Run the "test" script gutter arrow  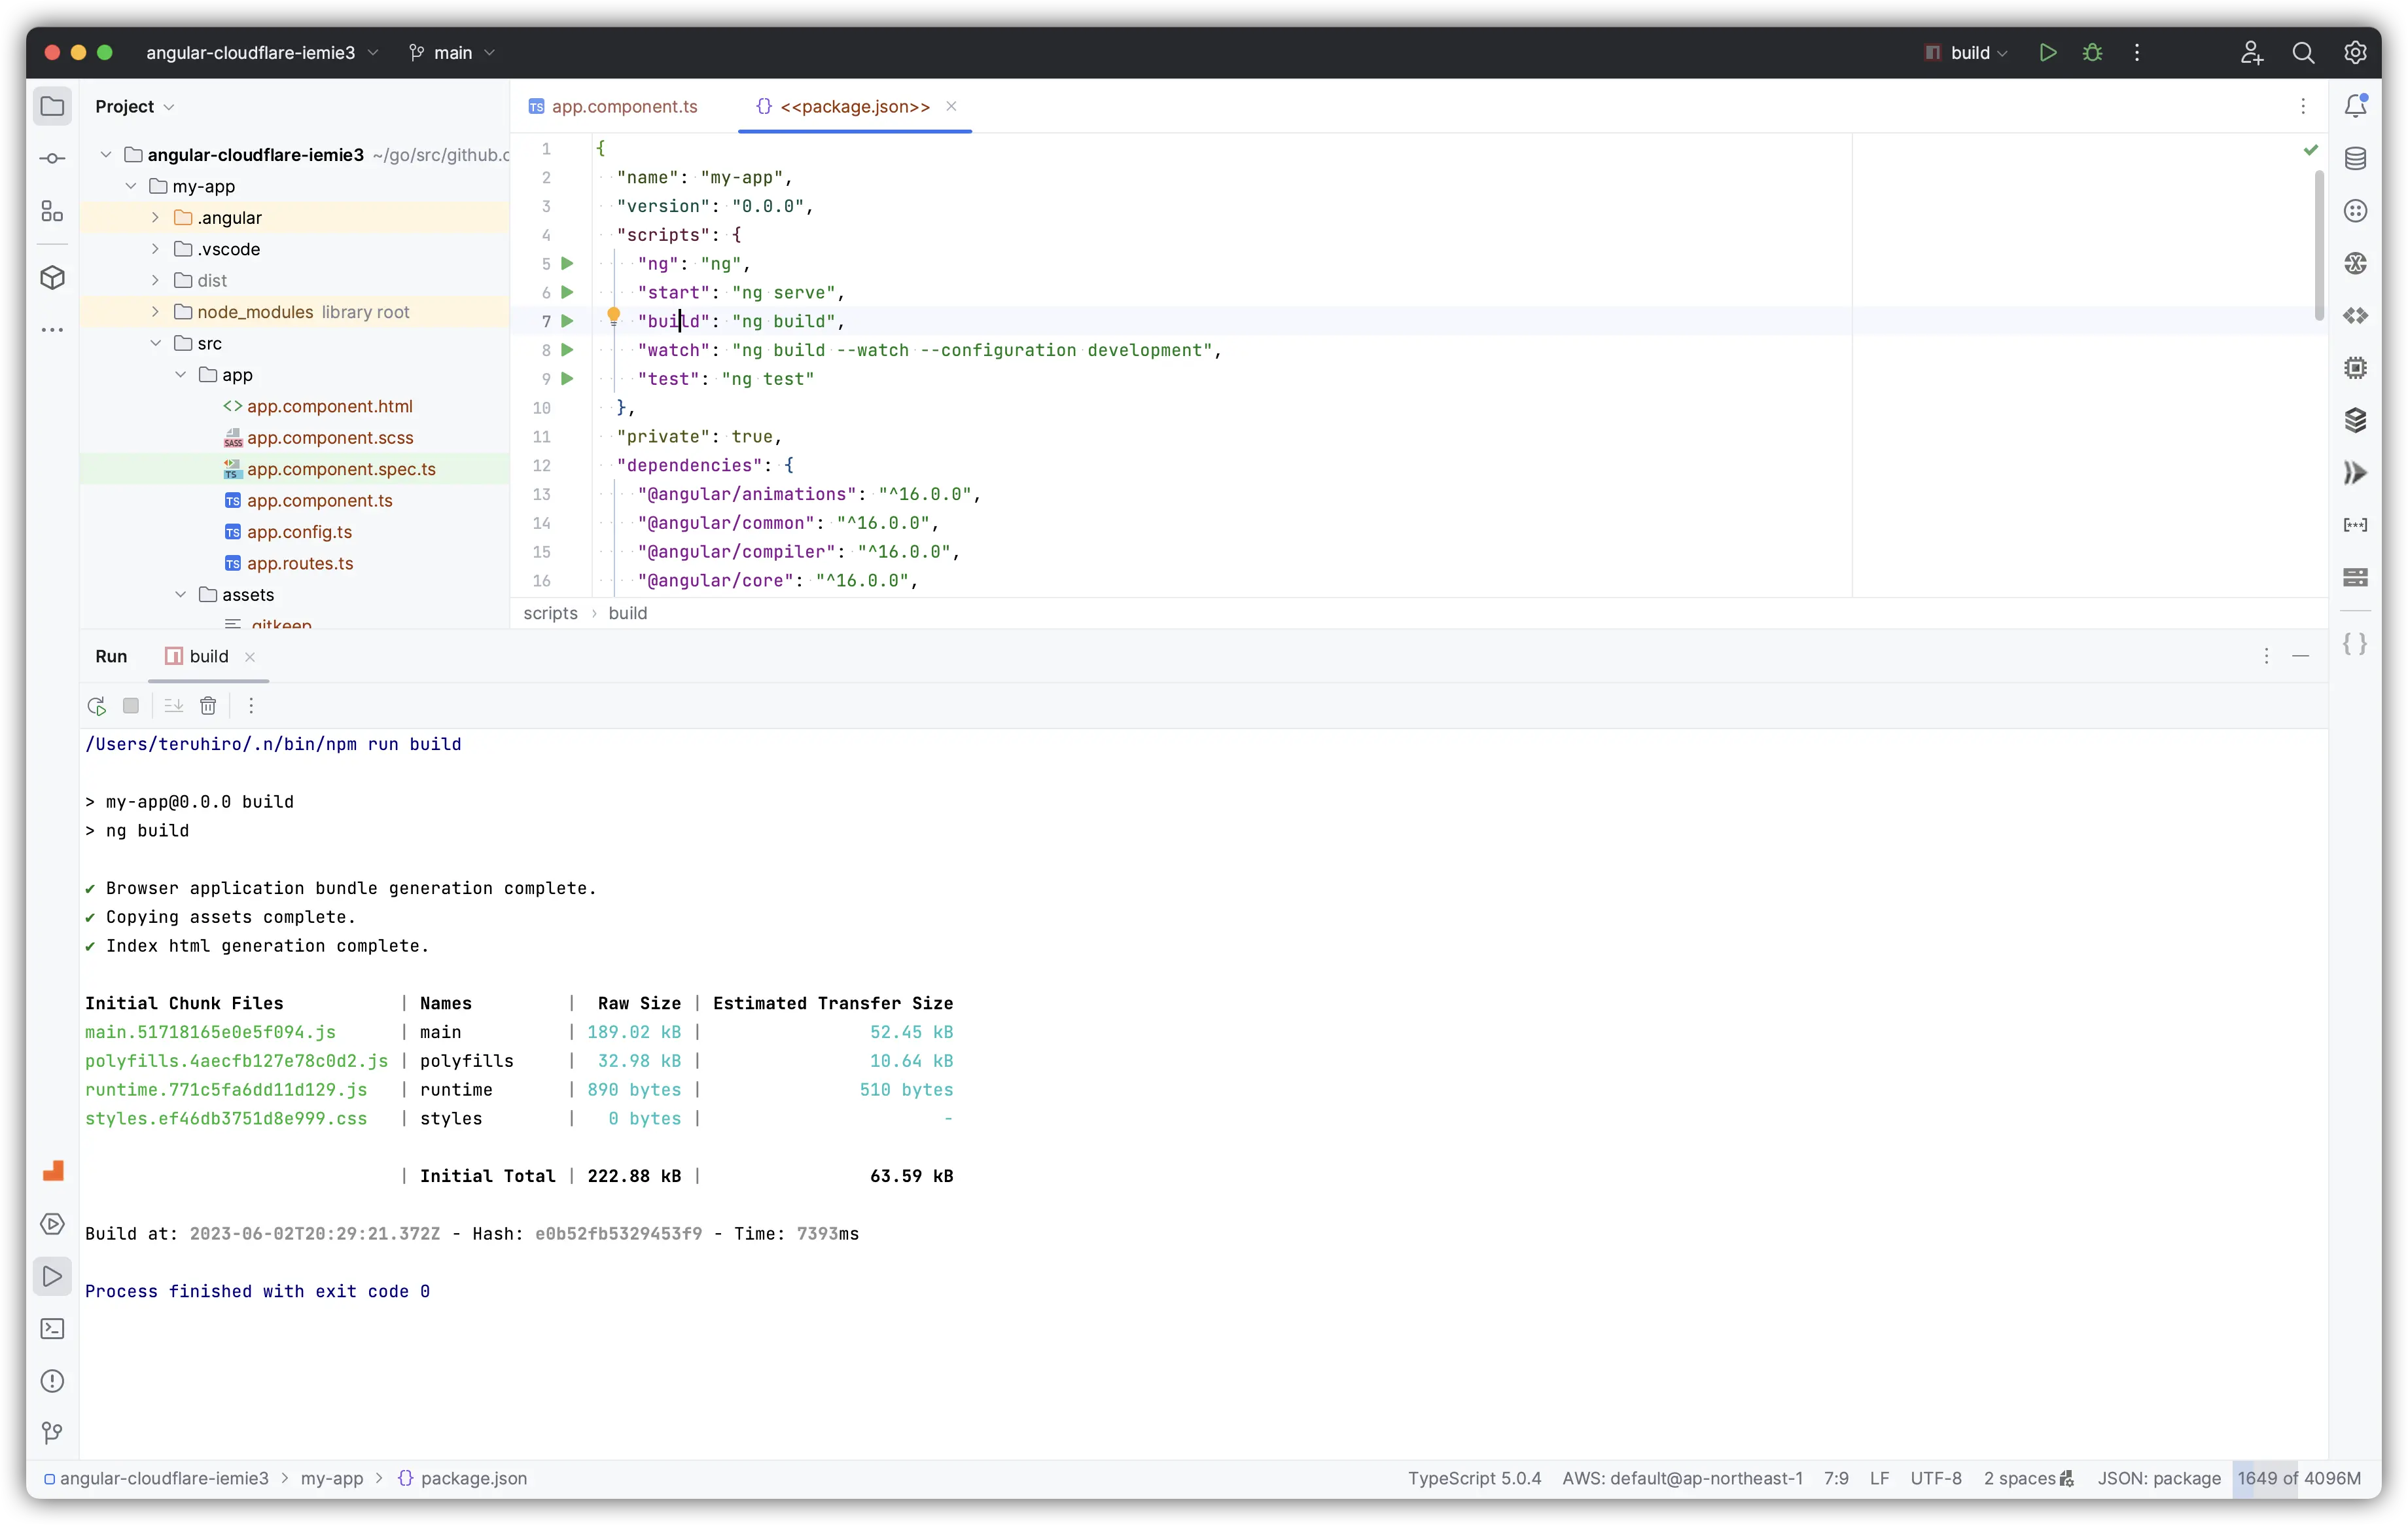point(567,379)
